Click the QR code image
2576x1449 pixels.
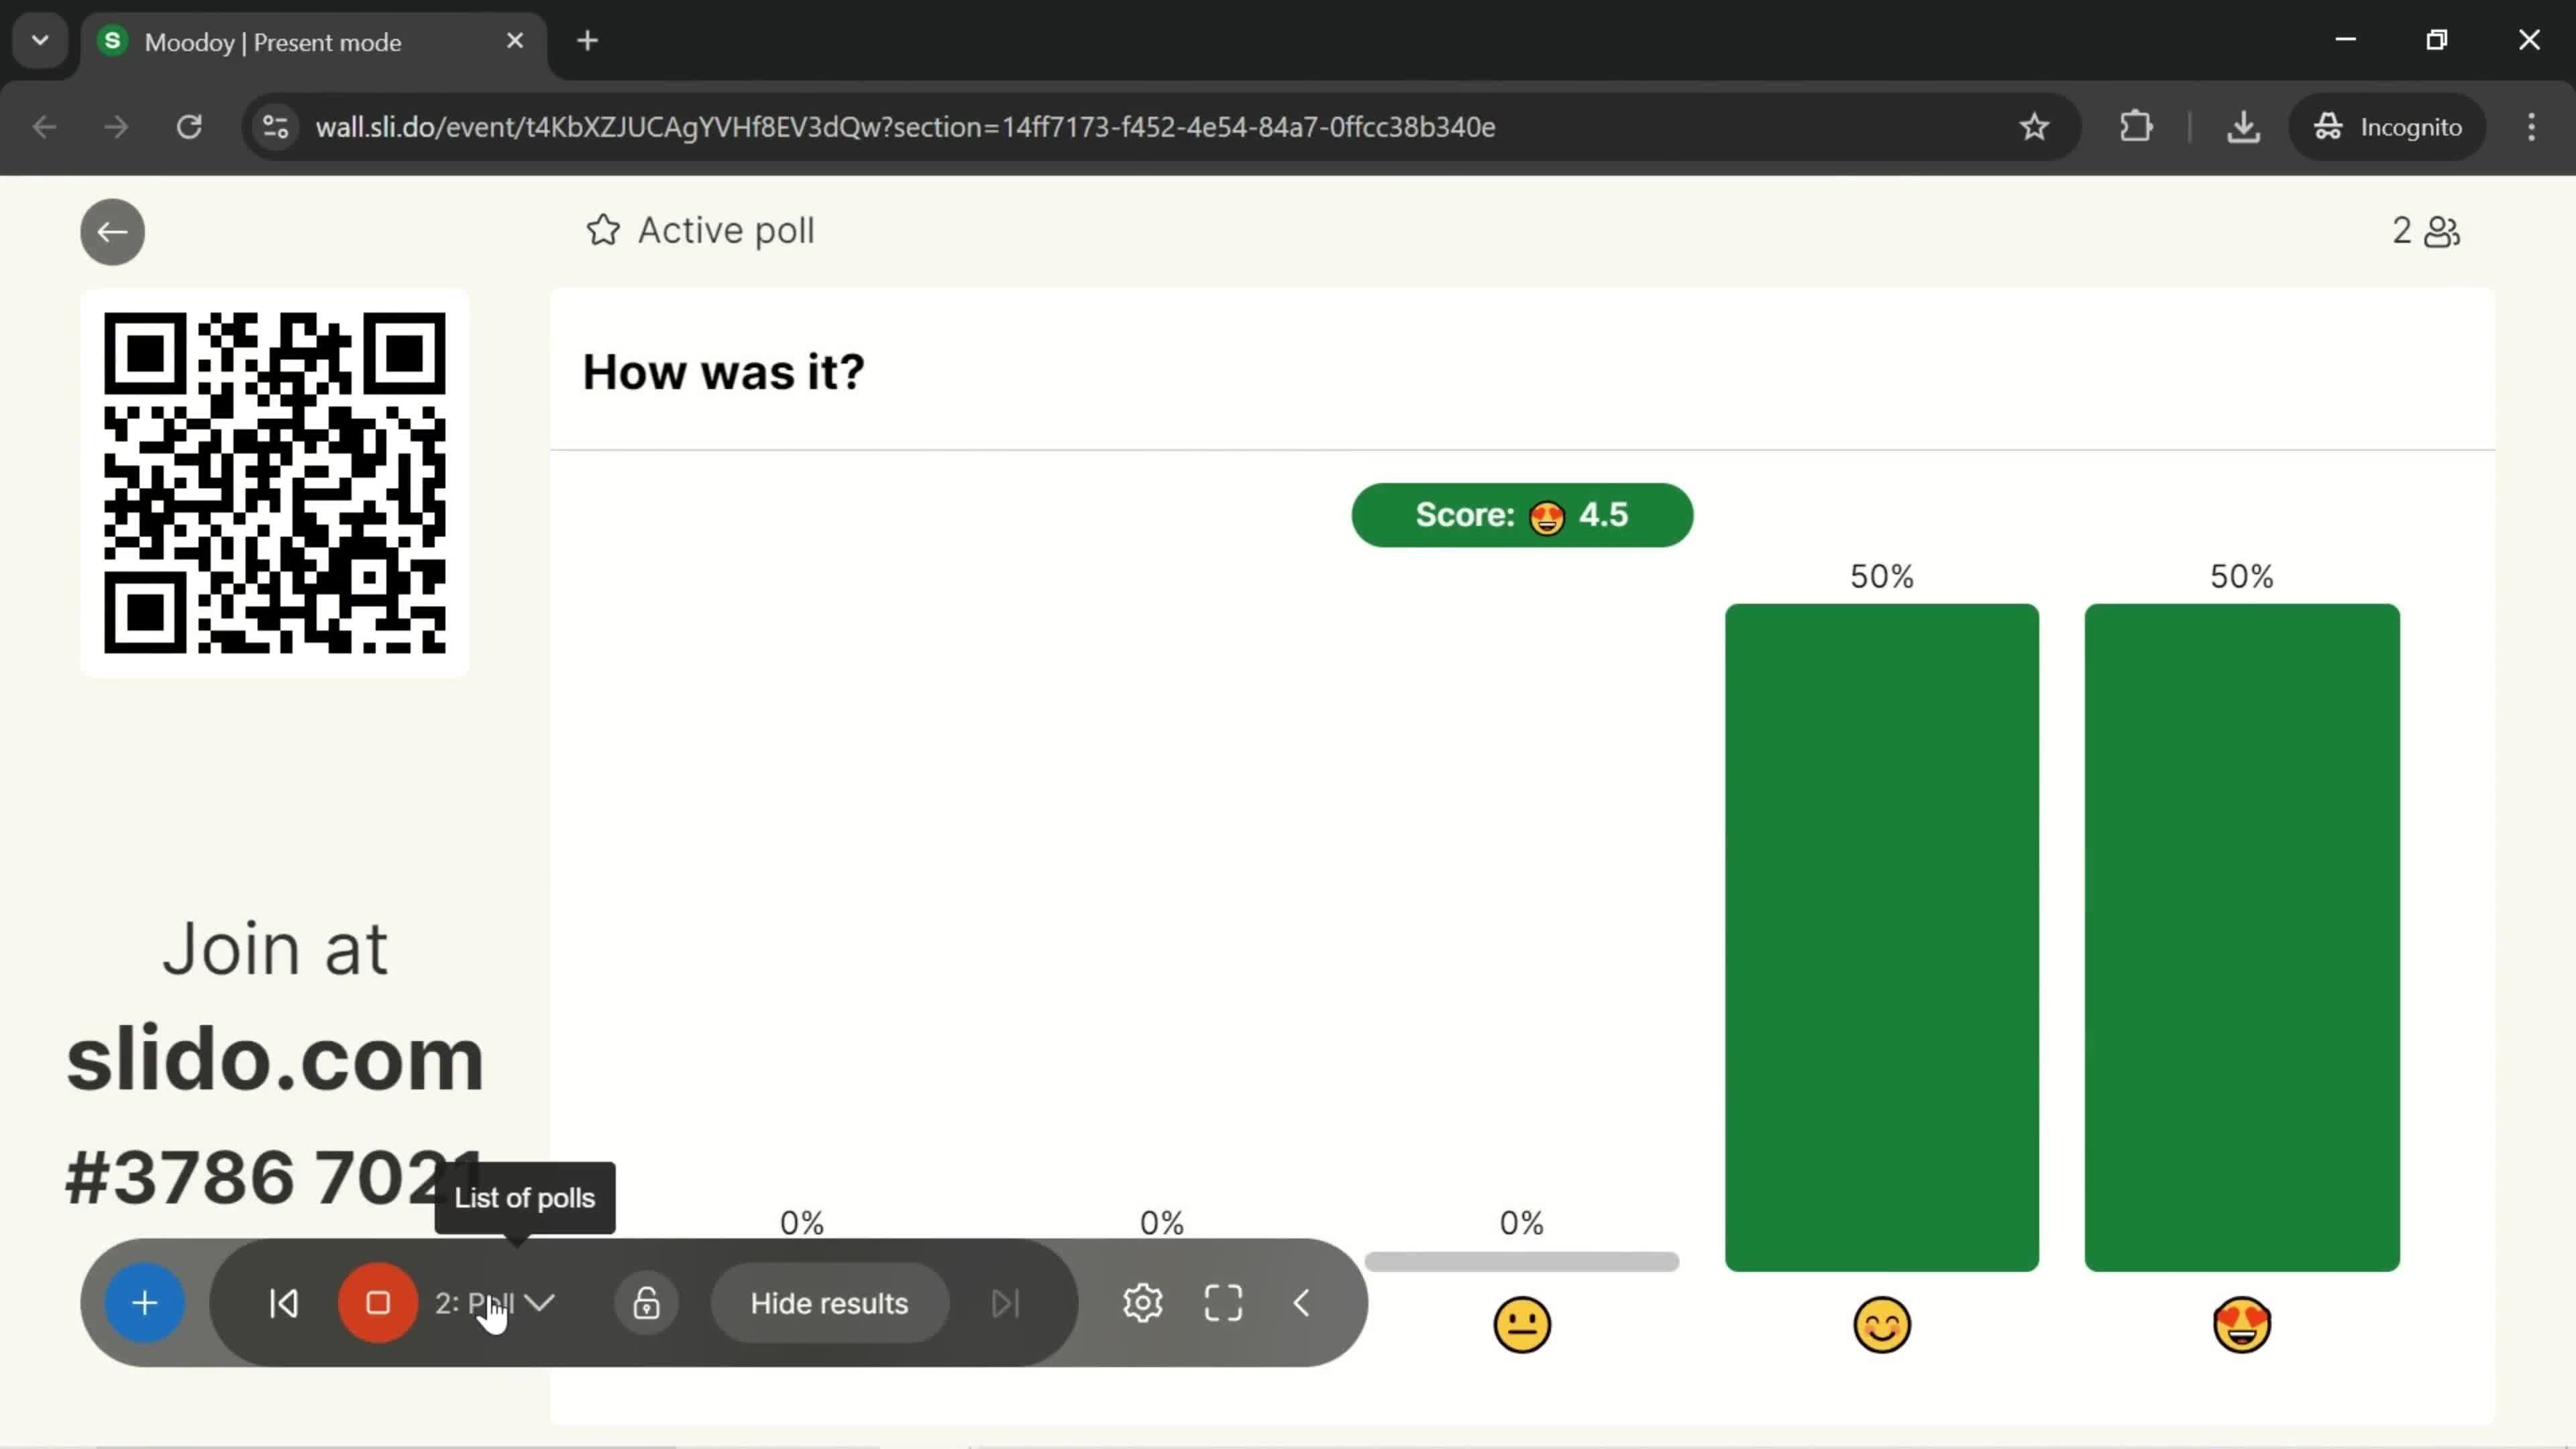point(275,483)
